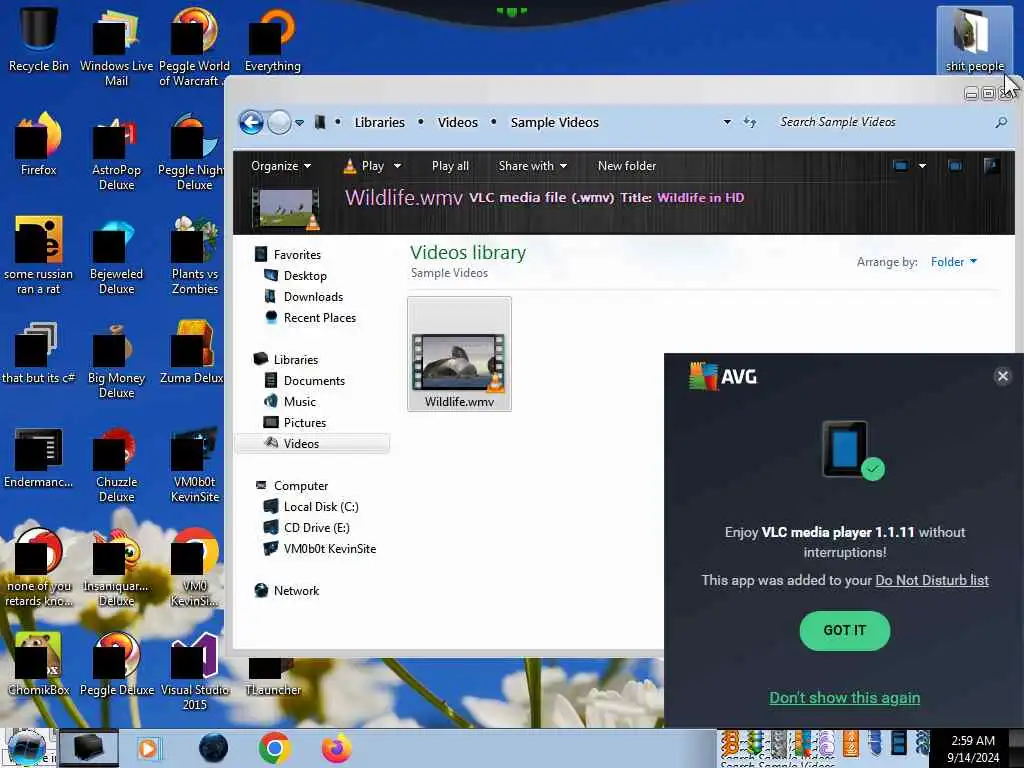The height and width of the screenshot is (768, 1024).
Task: Open the recent locations dropdown arrow
Action: click(299, 122)
